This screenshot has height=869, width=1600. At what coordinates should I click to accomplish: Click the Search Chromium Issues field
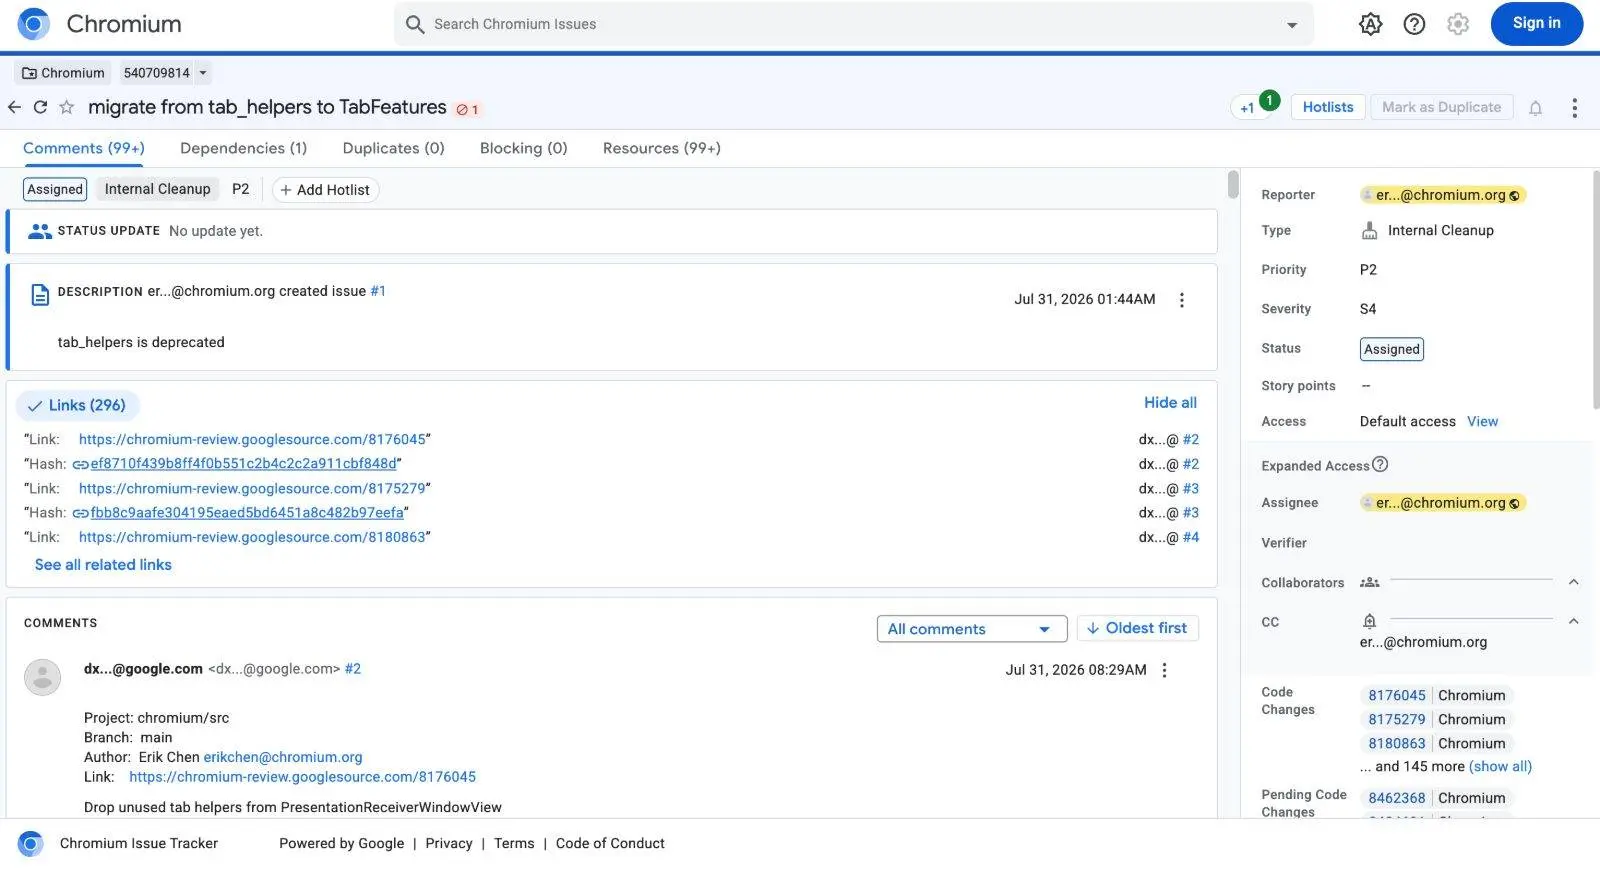[853, 24]
